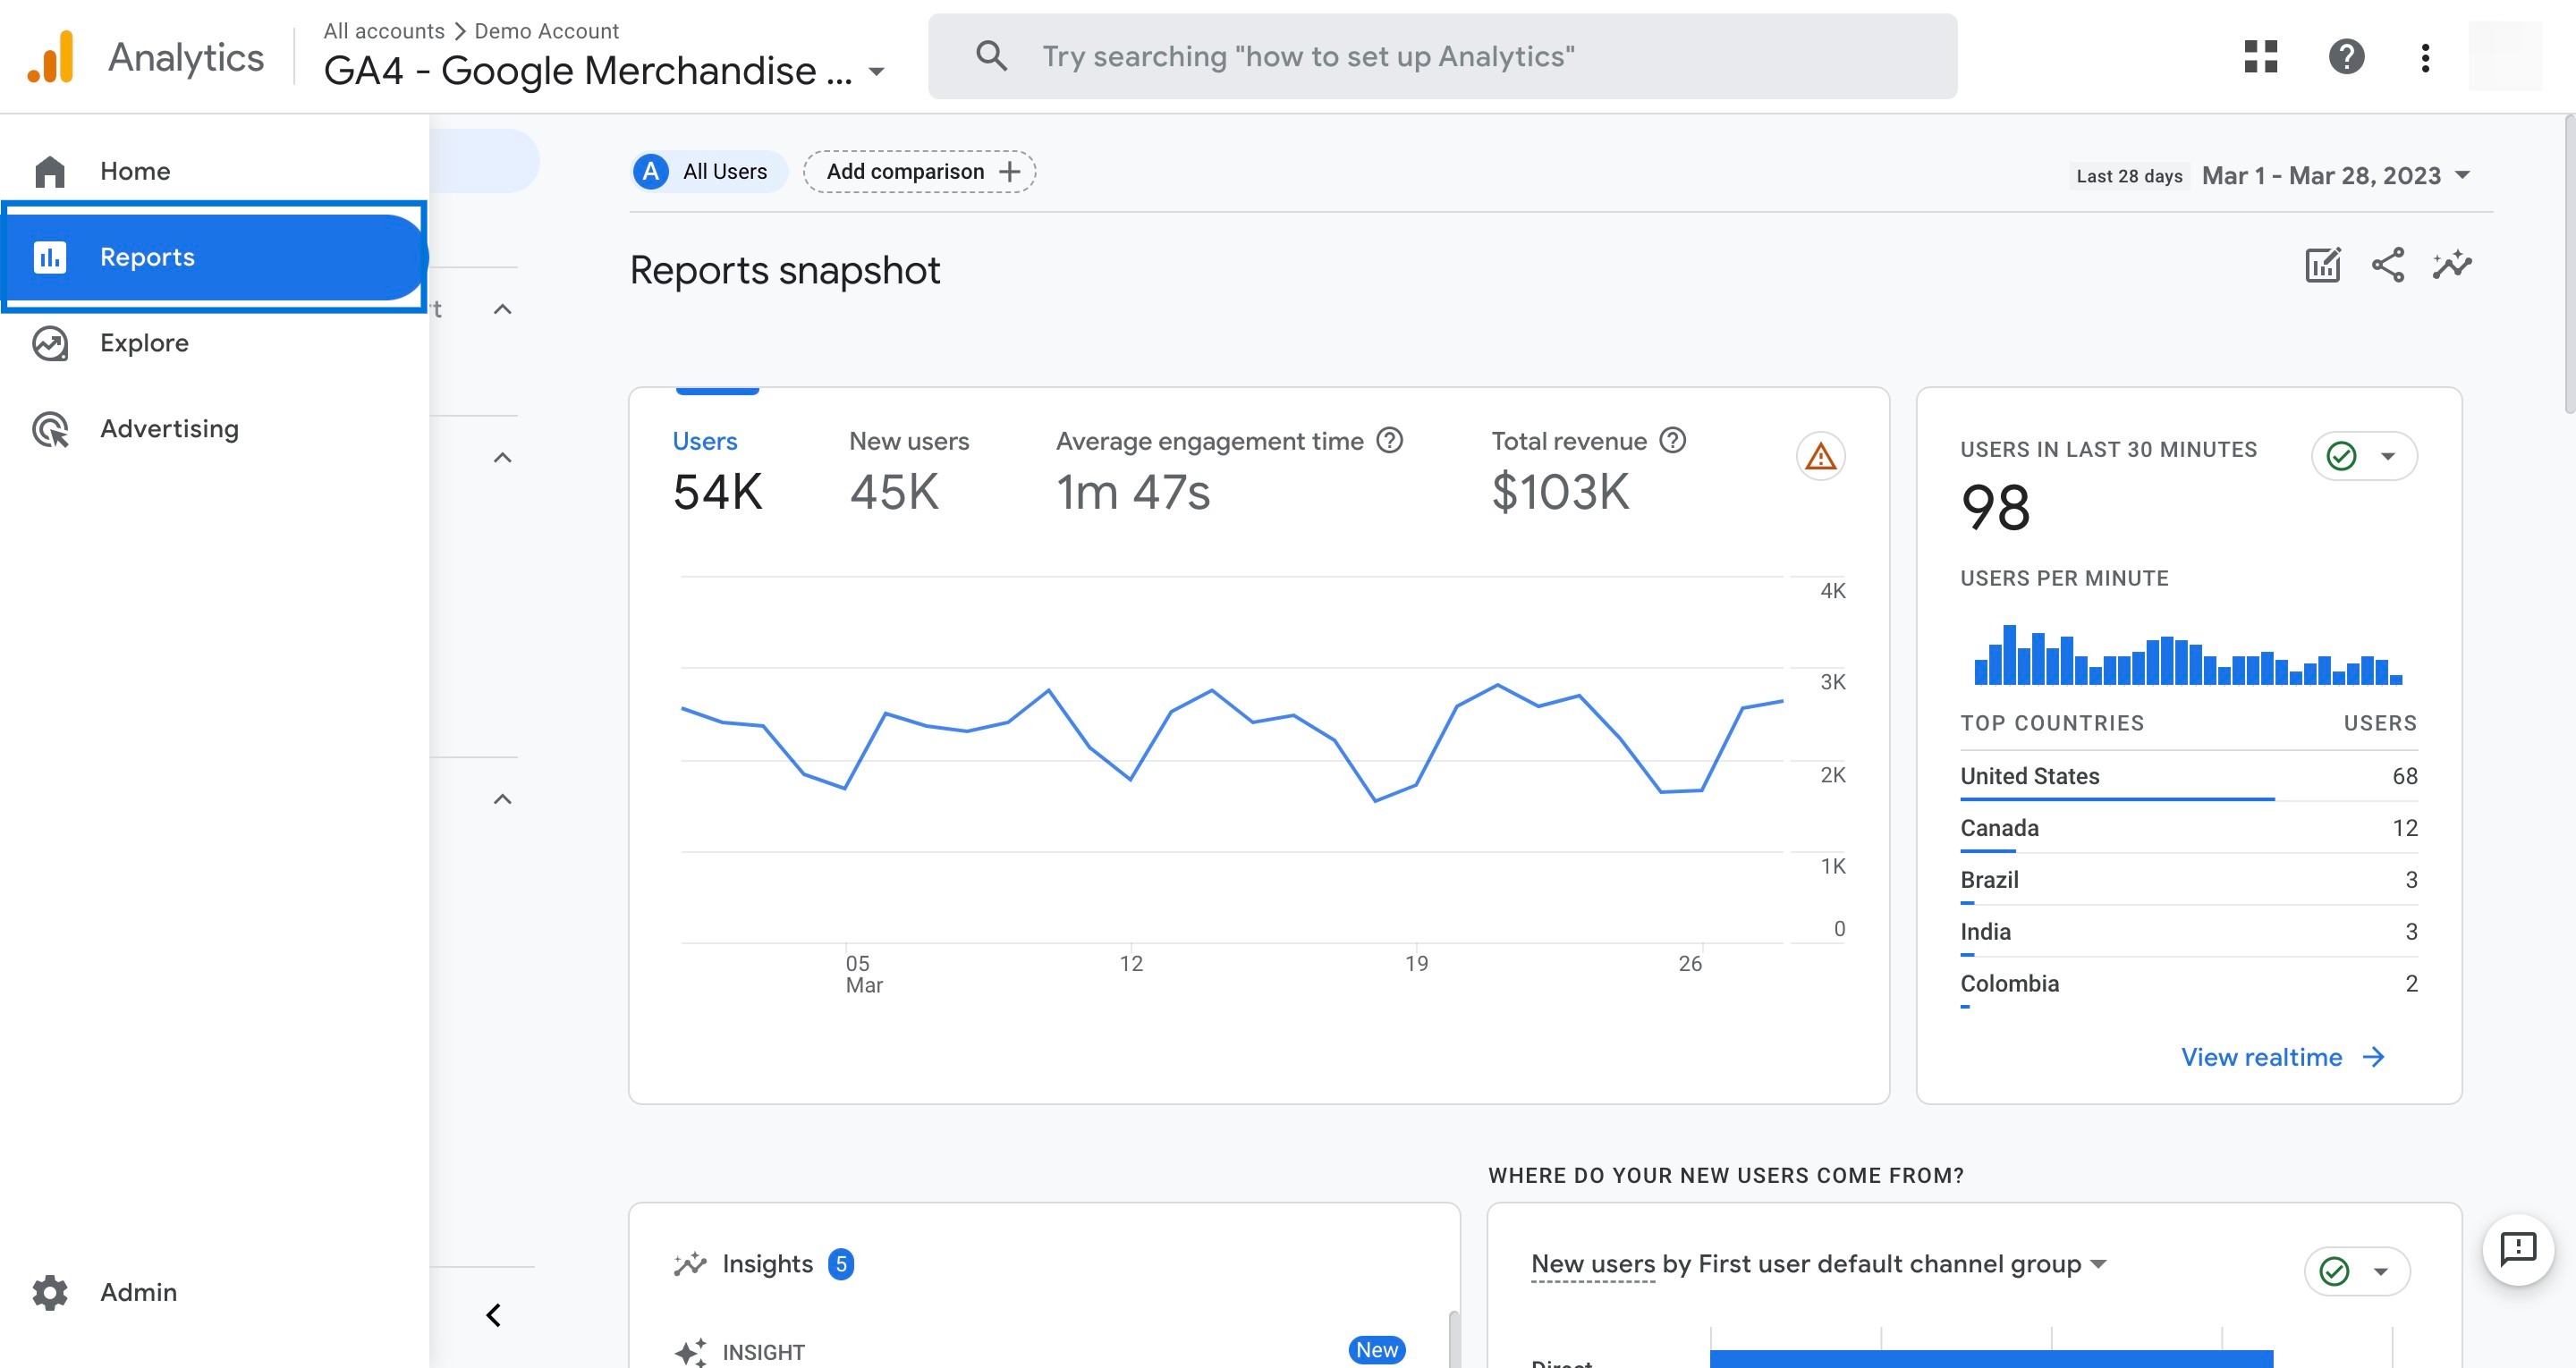2576x1368 pixels.
Task: Open the realtime card status dropdown
Action: [2364, 457]
